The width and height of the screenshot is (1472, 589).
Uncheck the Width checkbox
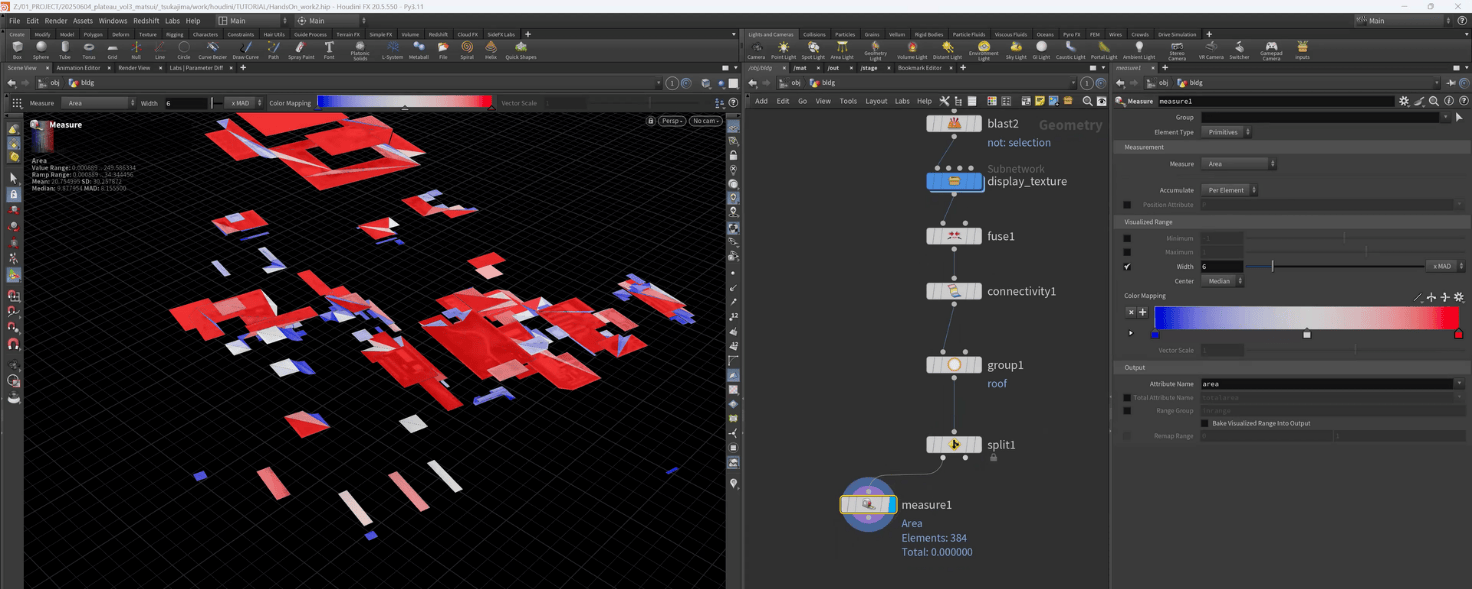pos(1127,267)
